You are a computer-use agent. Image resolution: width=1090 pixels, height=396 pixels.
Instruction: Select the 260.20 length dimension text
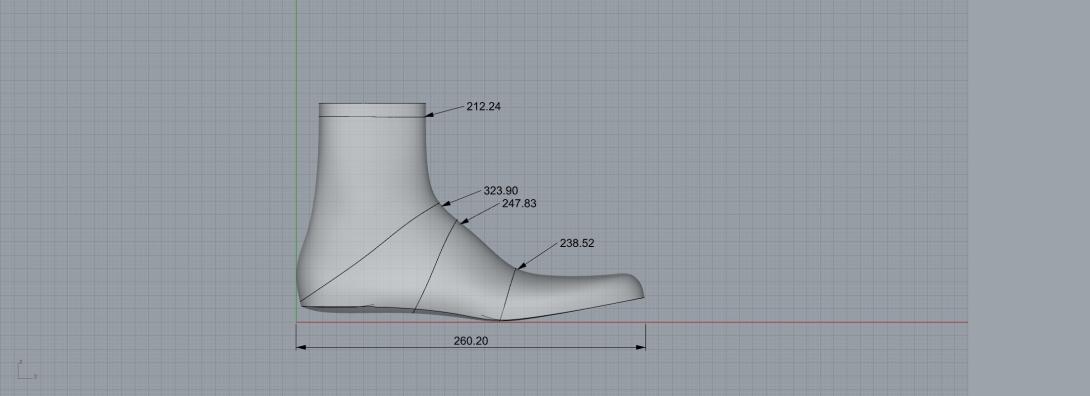pyautogui.click(x=471, y=340)
